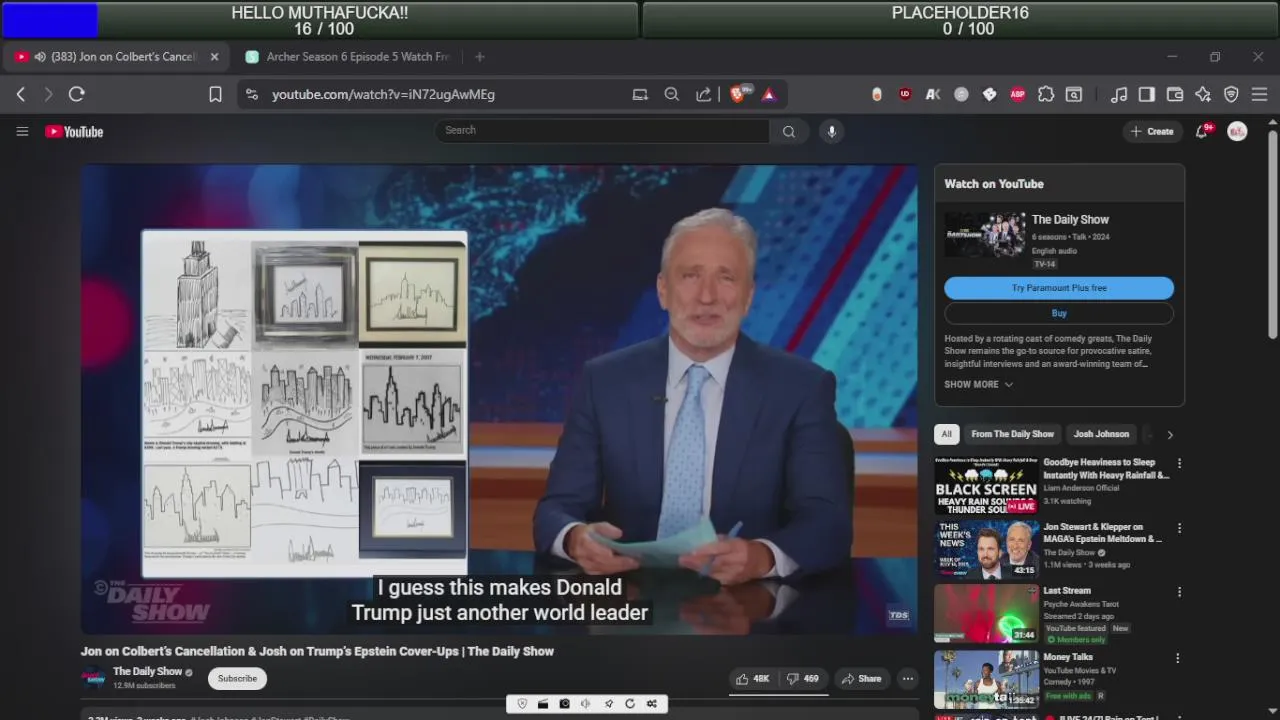Click the zoom-out magnifier in the address bar
Image resolution: width=1280 pixels, height=720 pixels.
[672, 94]
